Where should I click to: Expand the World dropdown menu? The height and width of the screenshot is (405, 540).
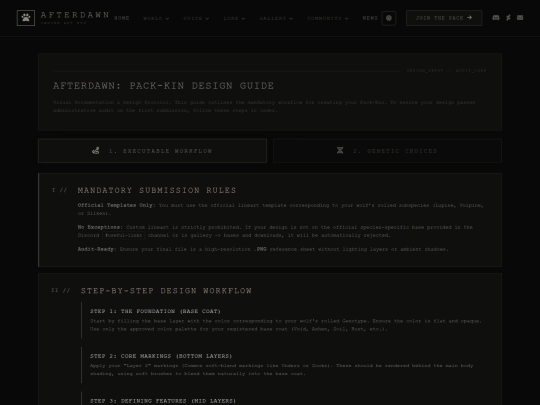156,18
